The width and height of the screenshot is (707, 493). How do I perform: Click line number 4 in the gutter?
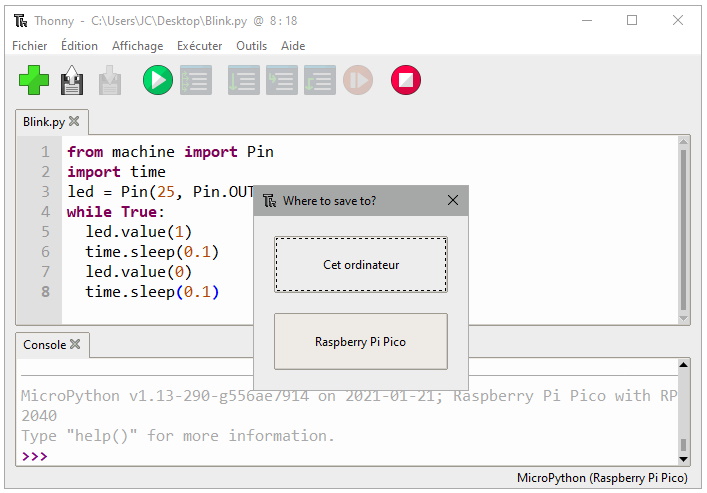point(45,212)
